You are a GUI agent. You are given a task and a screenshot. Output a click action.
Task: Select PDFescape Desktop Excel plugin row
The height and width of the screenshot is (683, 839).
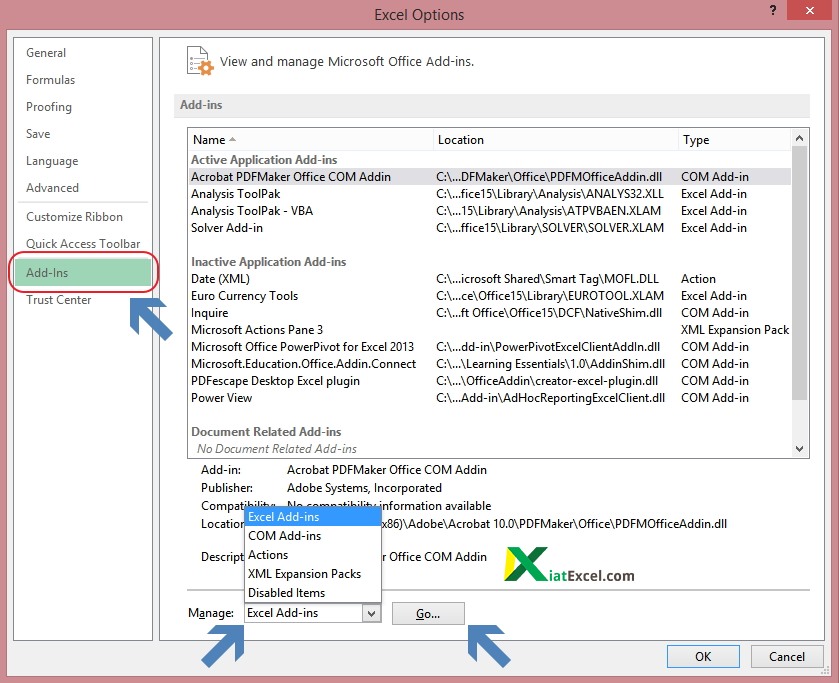[490, 381]
